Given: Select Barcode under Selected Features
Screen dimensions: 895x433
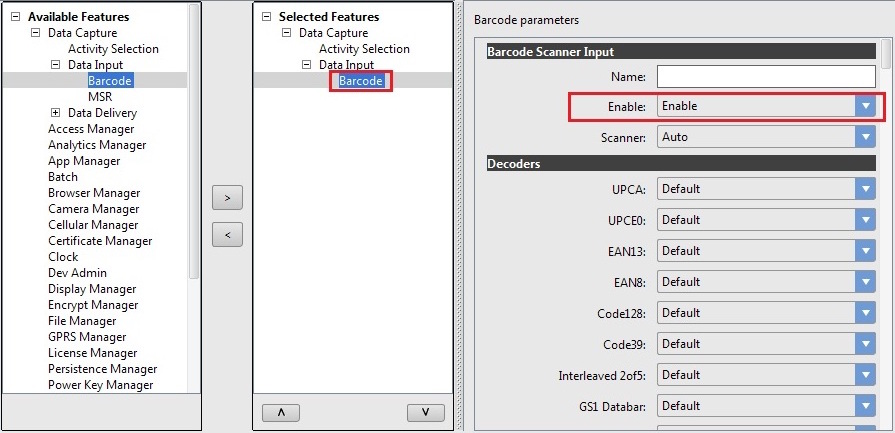Looking at the screenshot, I should 360,81.
